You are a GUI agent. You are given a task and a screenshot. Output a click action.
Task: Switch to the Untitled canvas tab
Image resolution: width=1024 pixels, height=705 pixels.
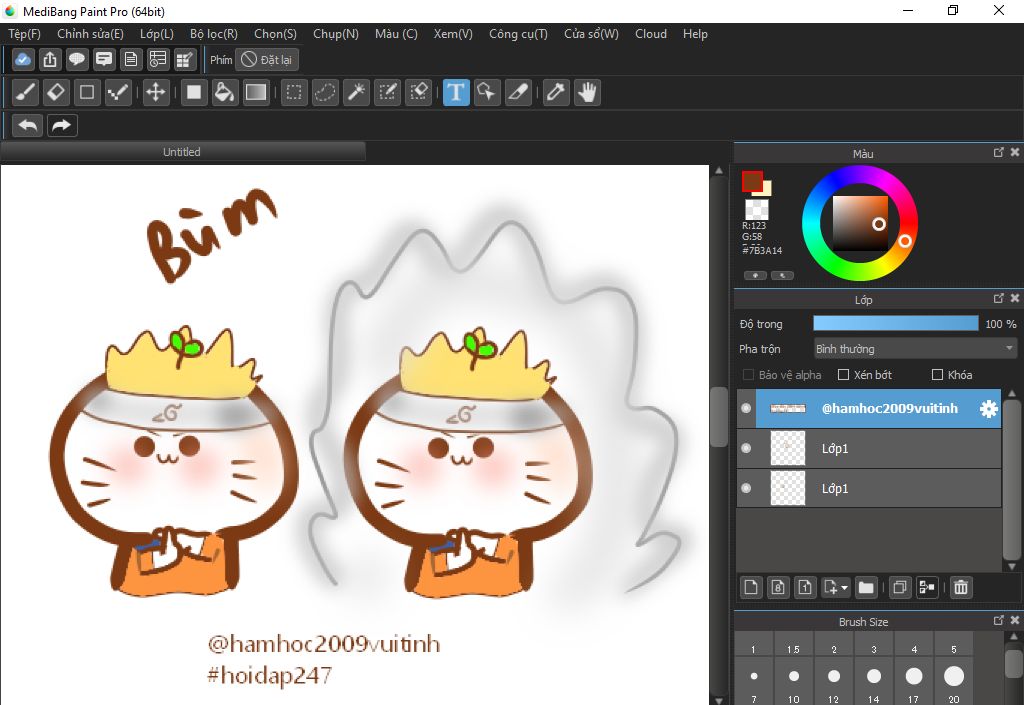[182, 151]
